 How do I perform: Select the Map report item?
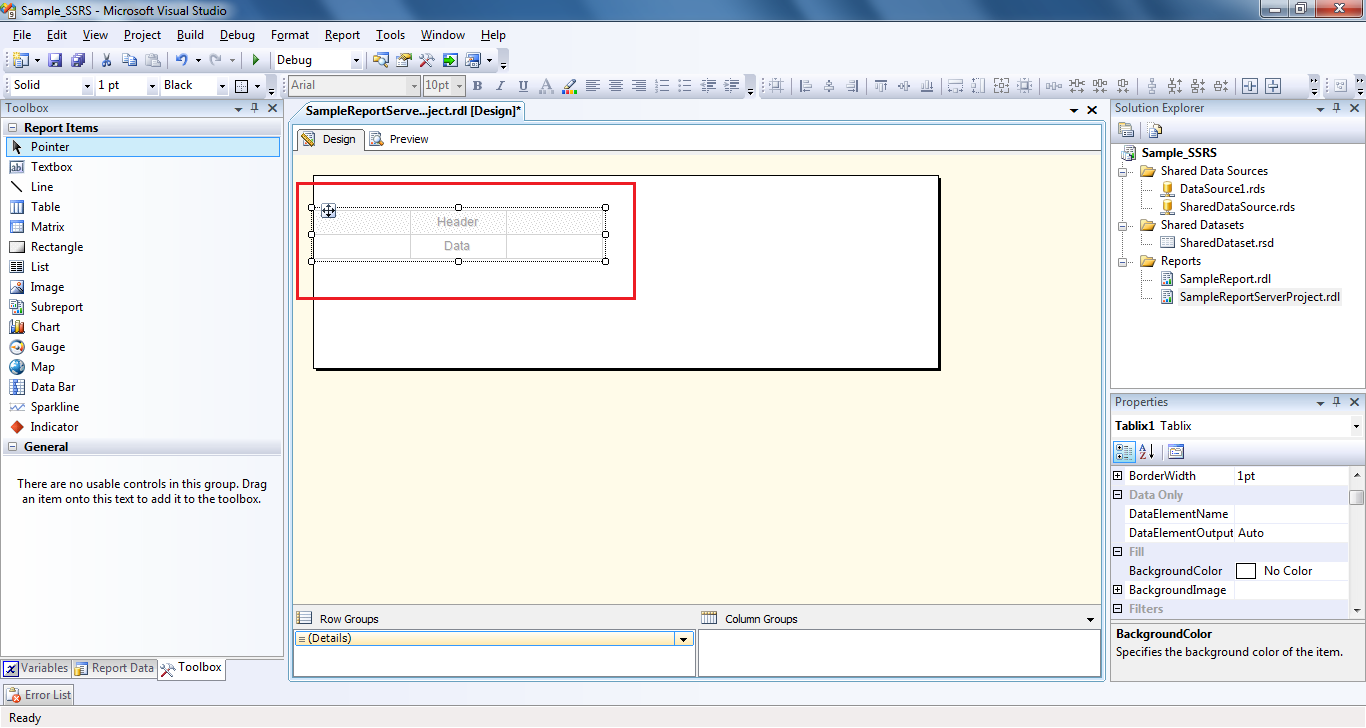tap(142, 367)
